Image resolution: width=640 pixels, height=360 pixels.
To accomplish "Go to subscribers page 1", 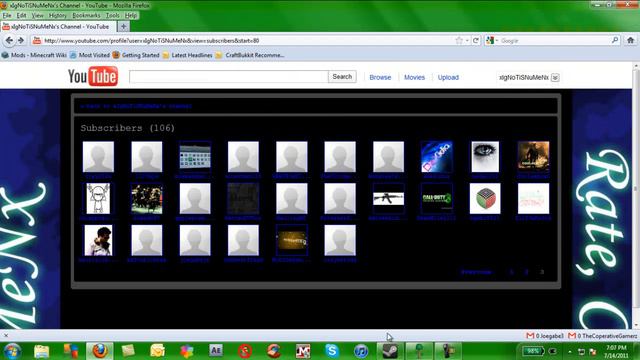I will [x=511, y=272].
